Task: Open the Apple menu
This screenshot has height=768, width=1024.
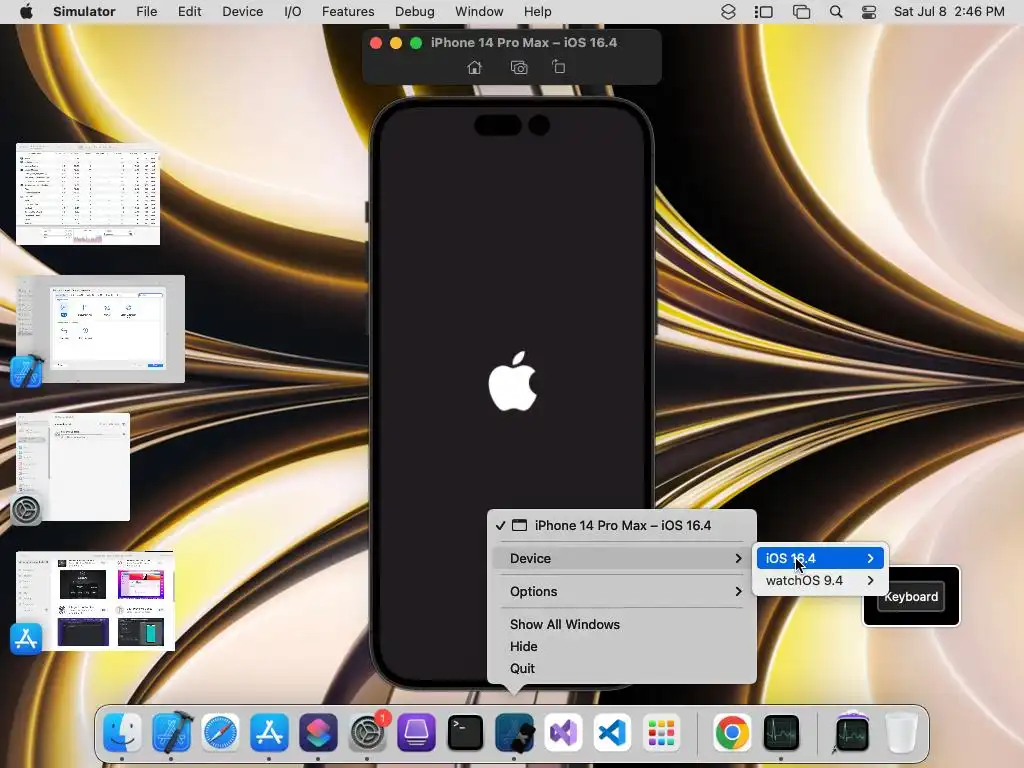Action: tap(26, 11)
